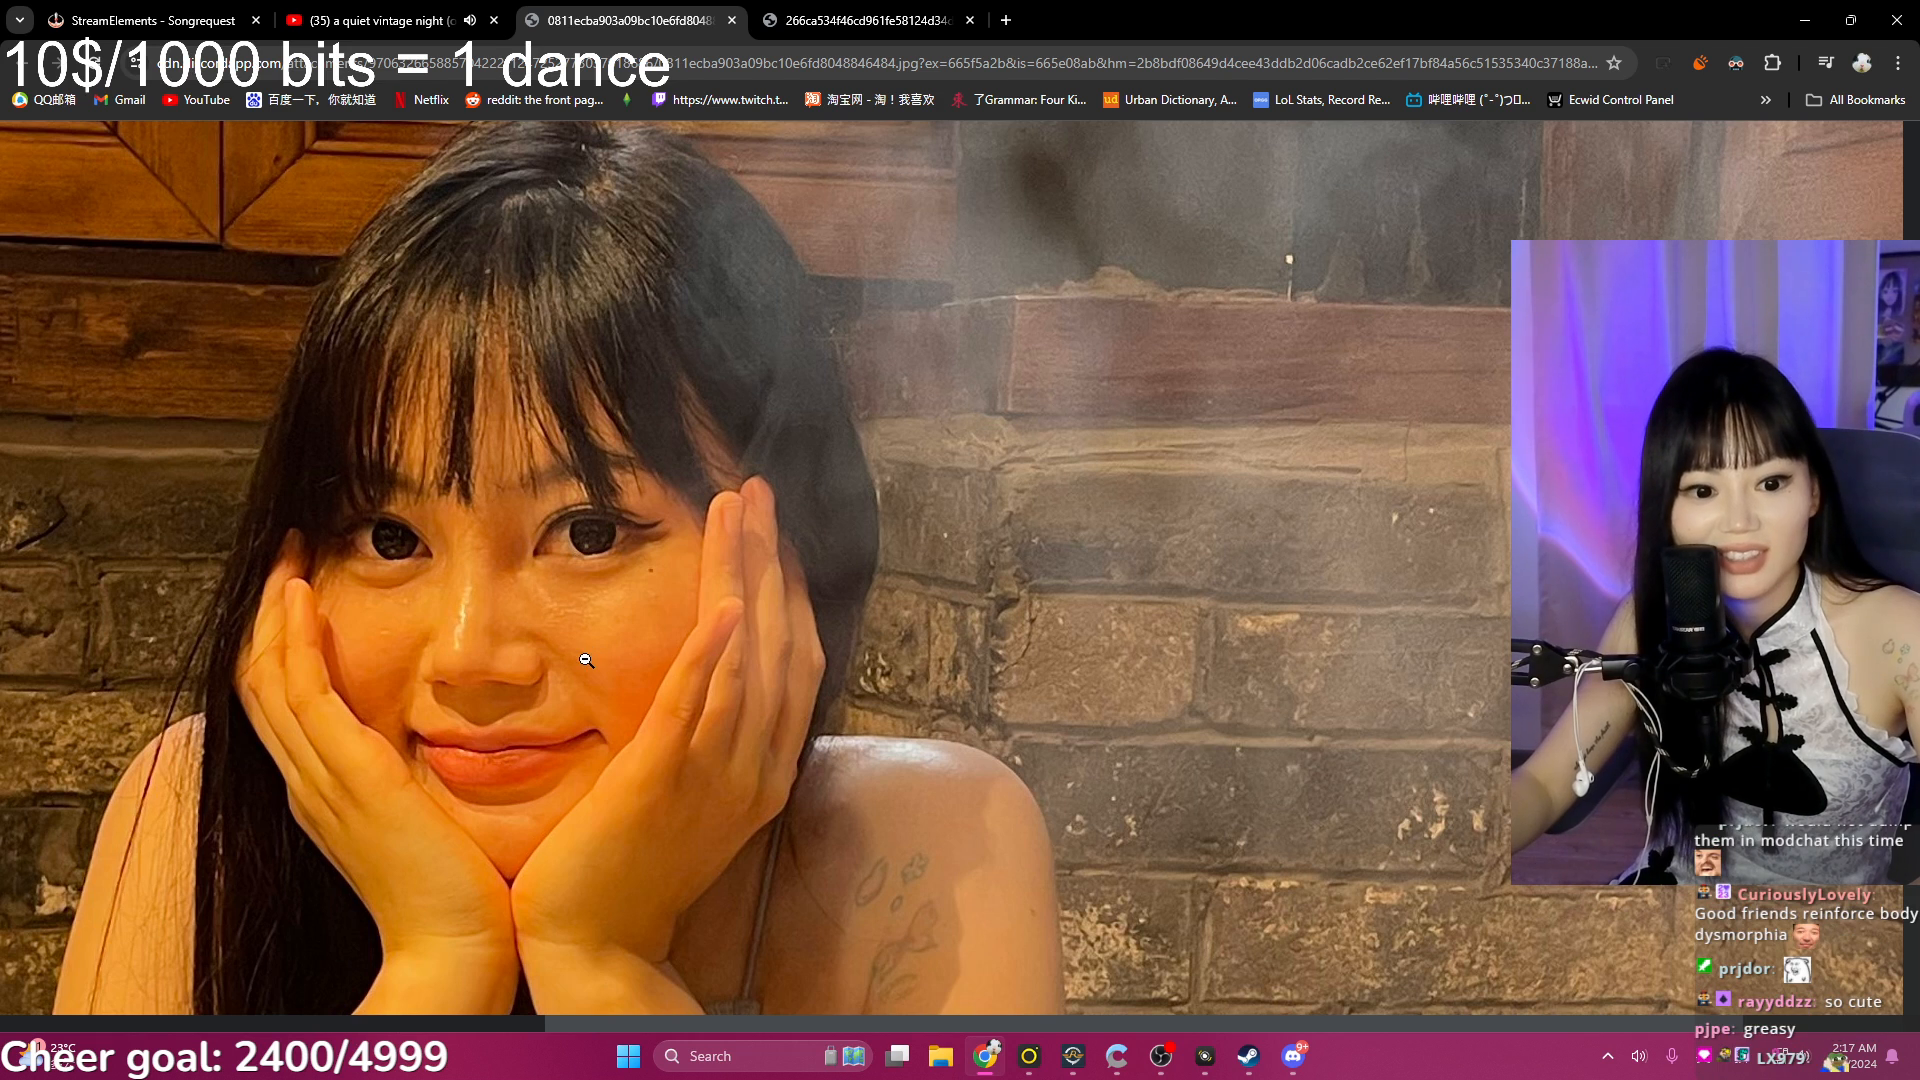1920x1080 pixels.
Task: Expand the system tray hidden icons
Action: 1607,1056
